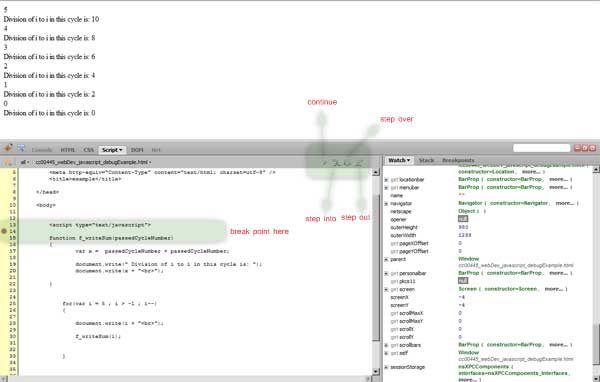Open the Watch side panel tab

399,160
